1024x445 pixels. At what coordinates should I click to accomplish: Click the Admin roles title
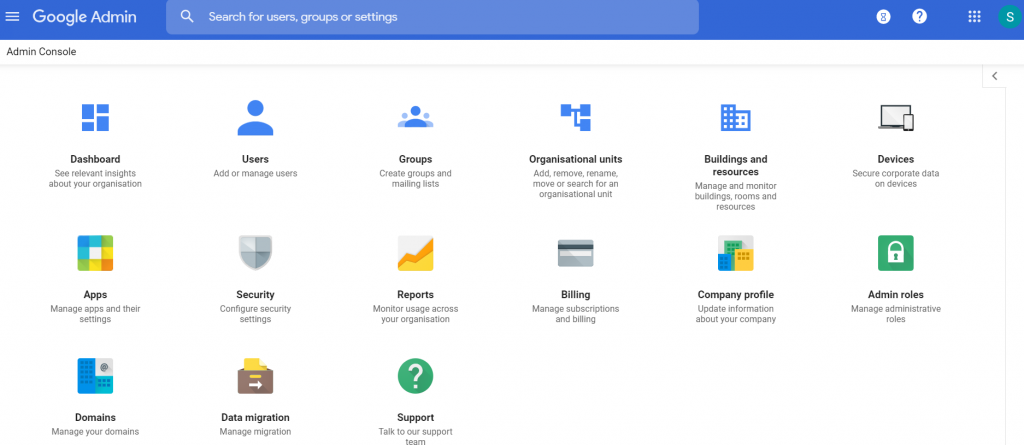pyautogui.click(x=896, y=295)
